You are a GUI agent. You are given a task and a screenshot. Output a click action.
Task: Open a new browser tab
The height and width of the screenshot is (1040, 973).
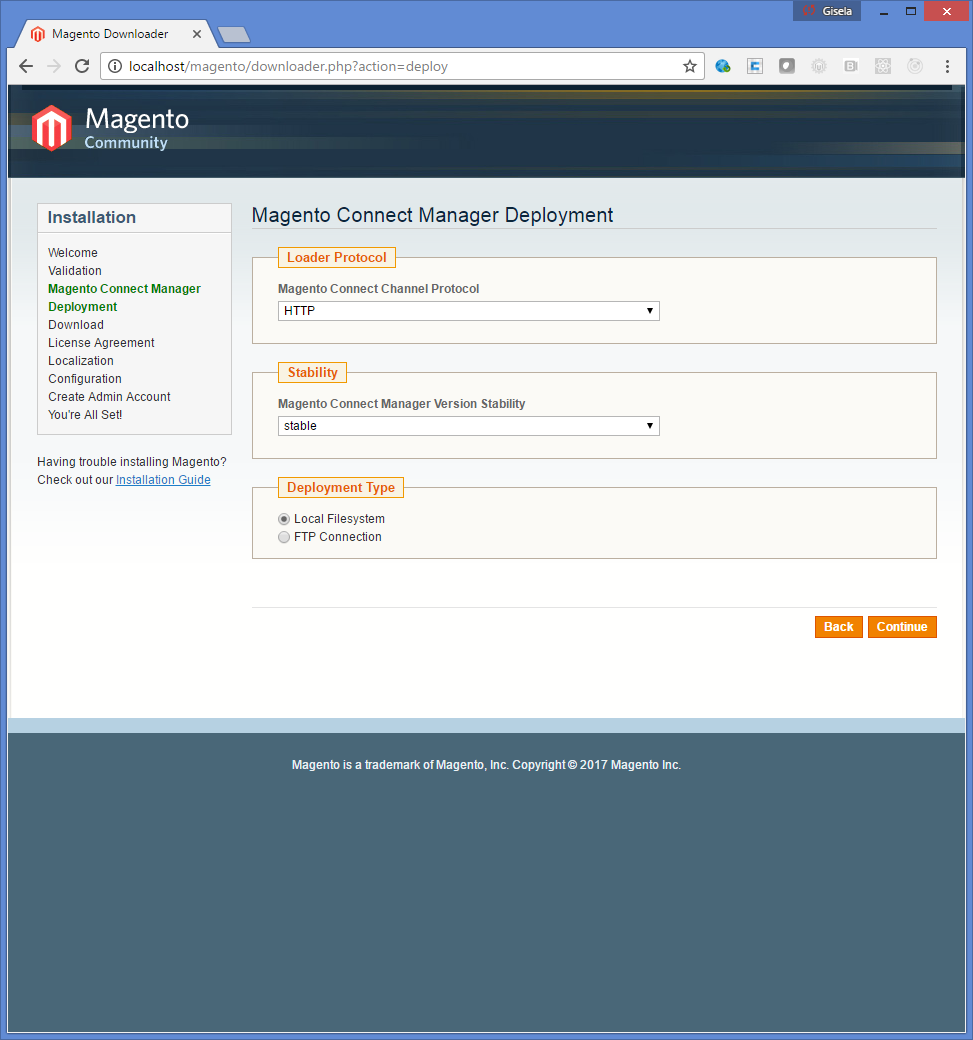click(234, 35)
